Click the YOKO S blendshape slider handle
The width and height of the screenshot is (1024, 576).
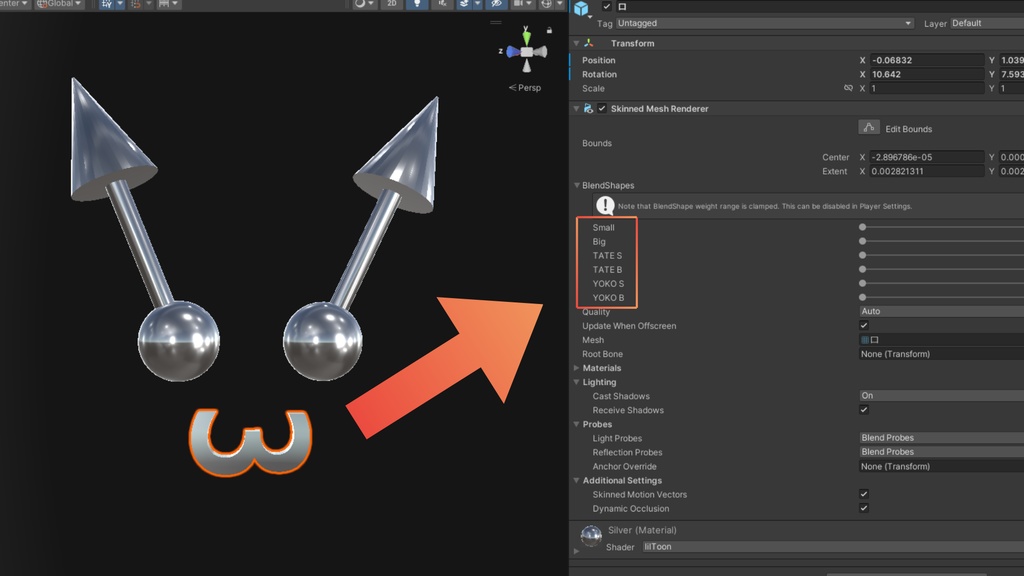(863, 283)
